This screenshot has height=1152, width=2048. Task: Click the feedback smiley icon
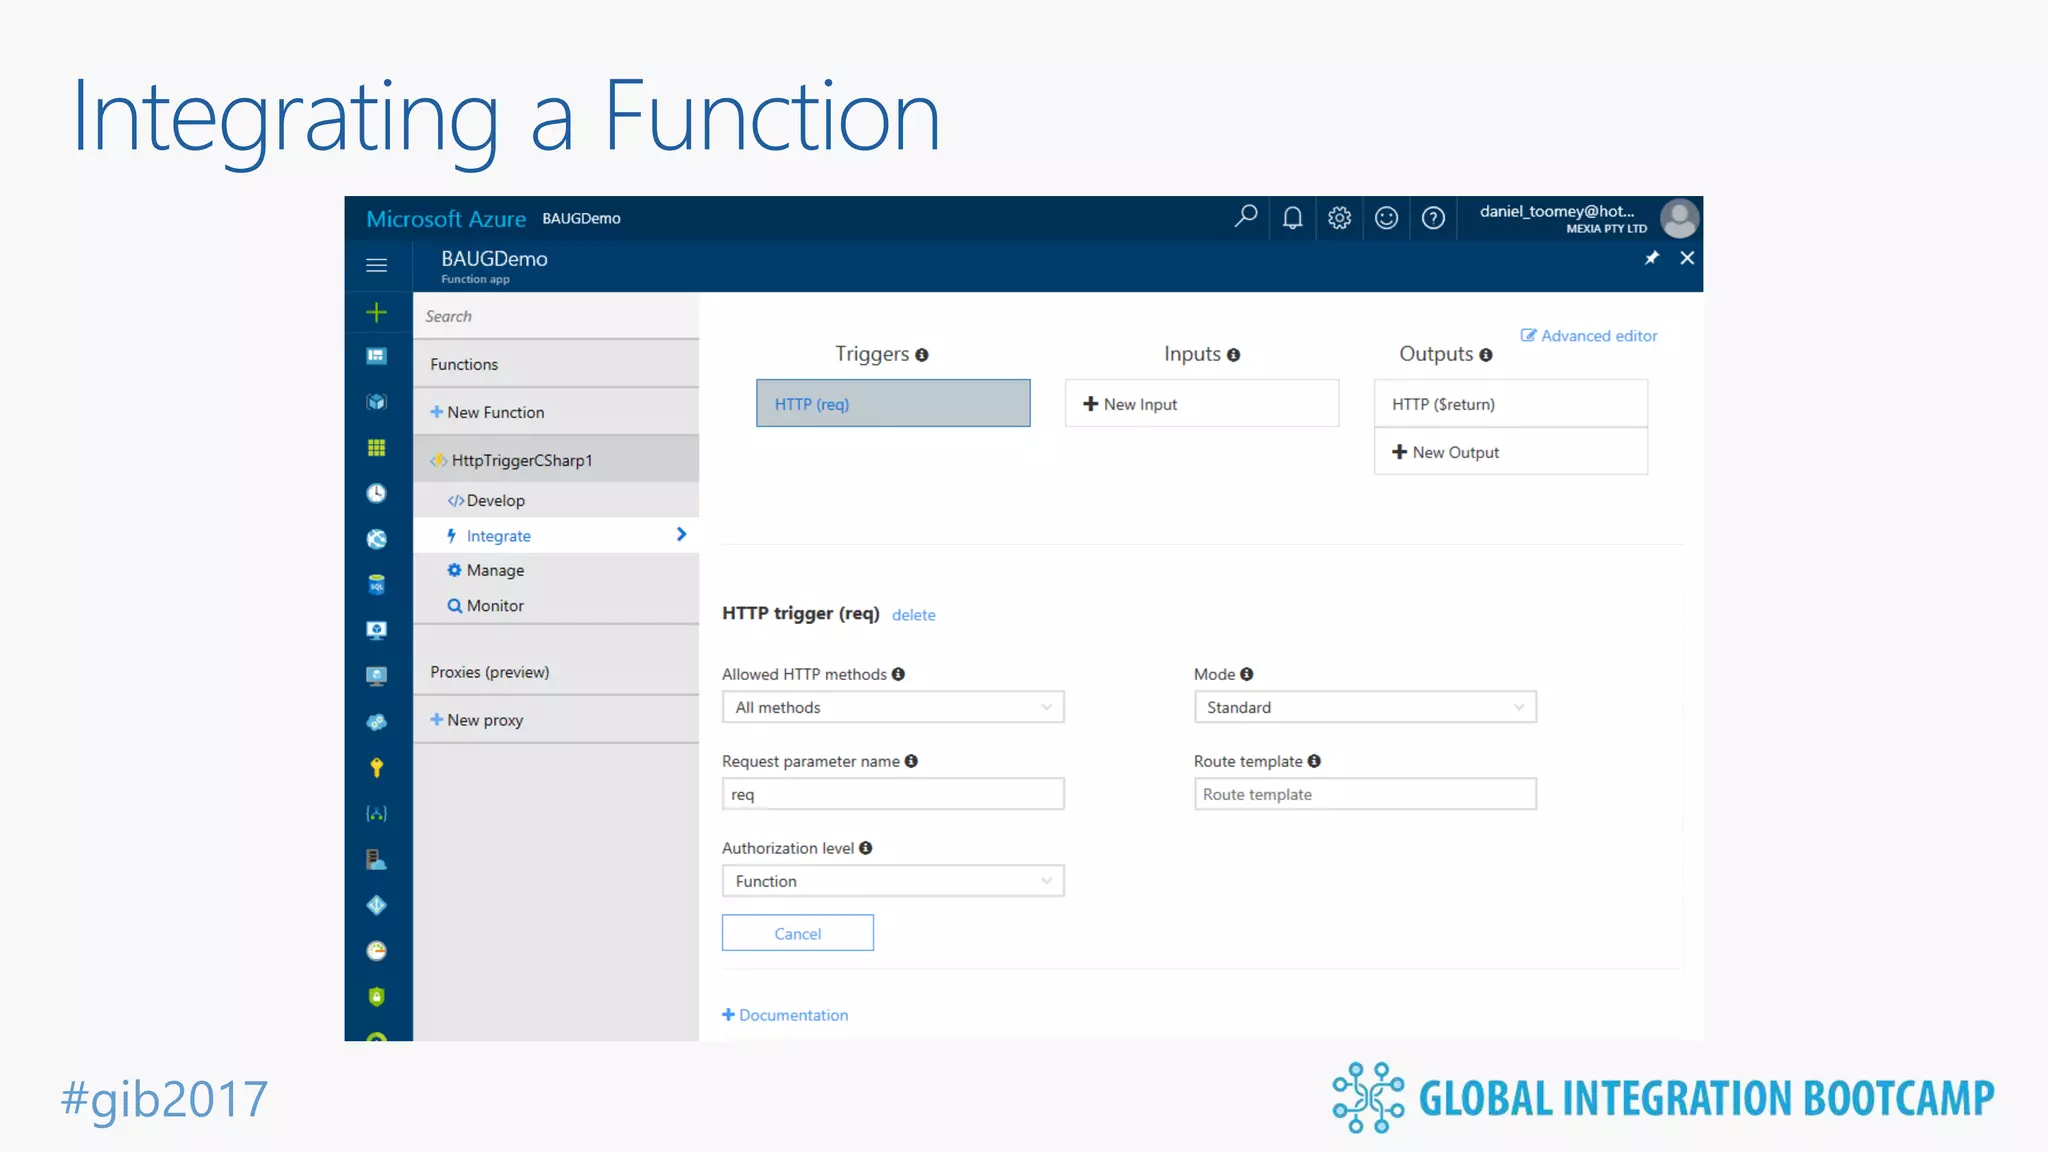[1386, 217]
